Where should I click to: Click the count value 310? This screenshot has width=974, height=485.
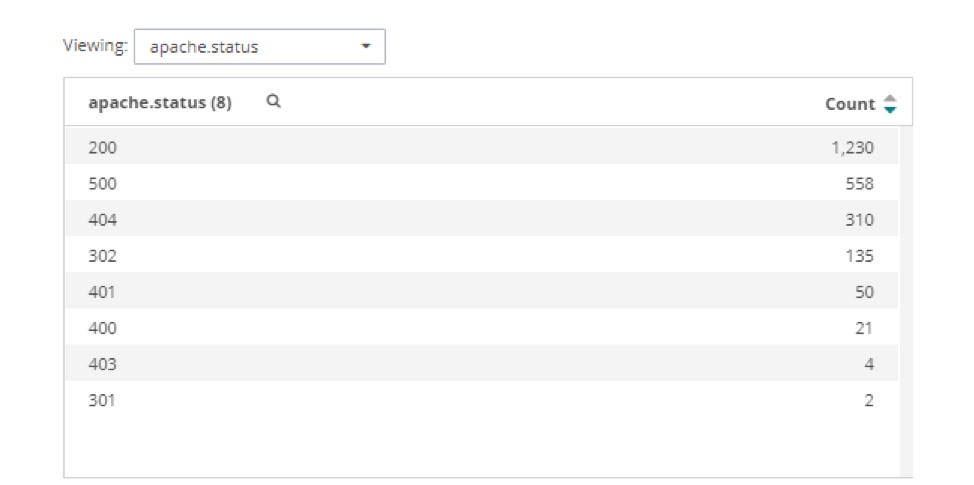859,219
